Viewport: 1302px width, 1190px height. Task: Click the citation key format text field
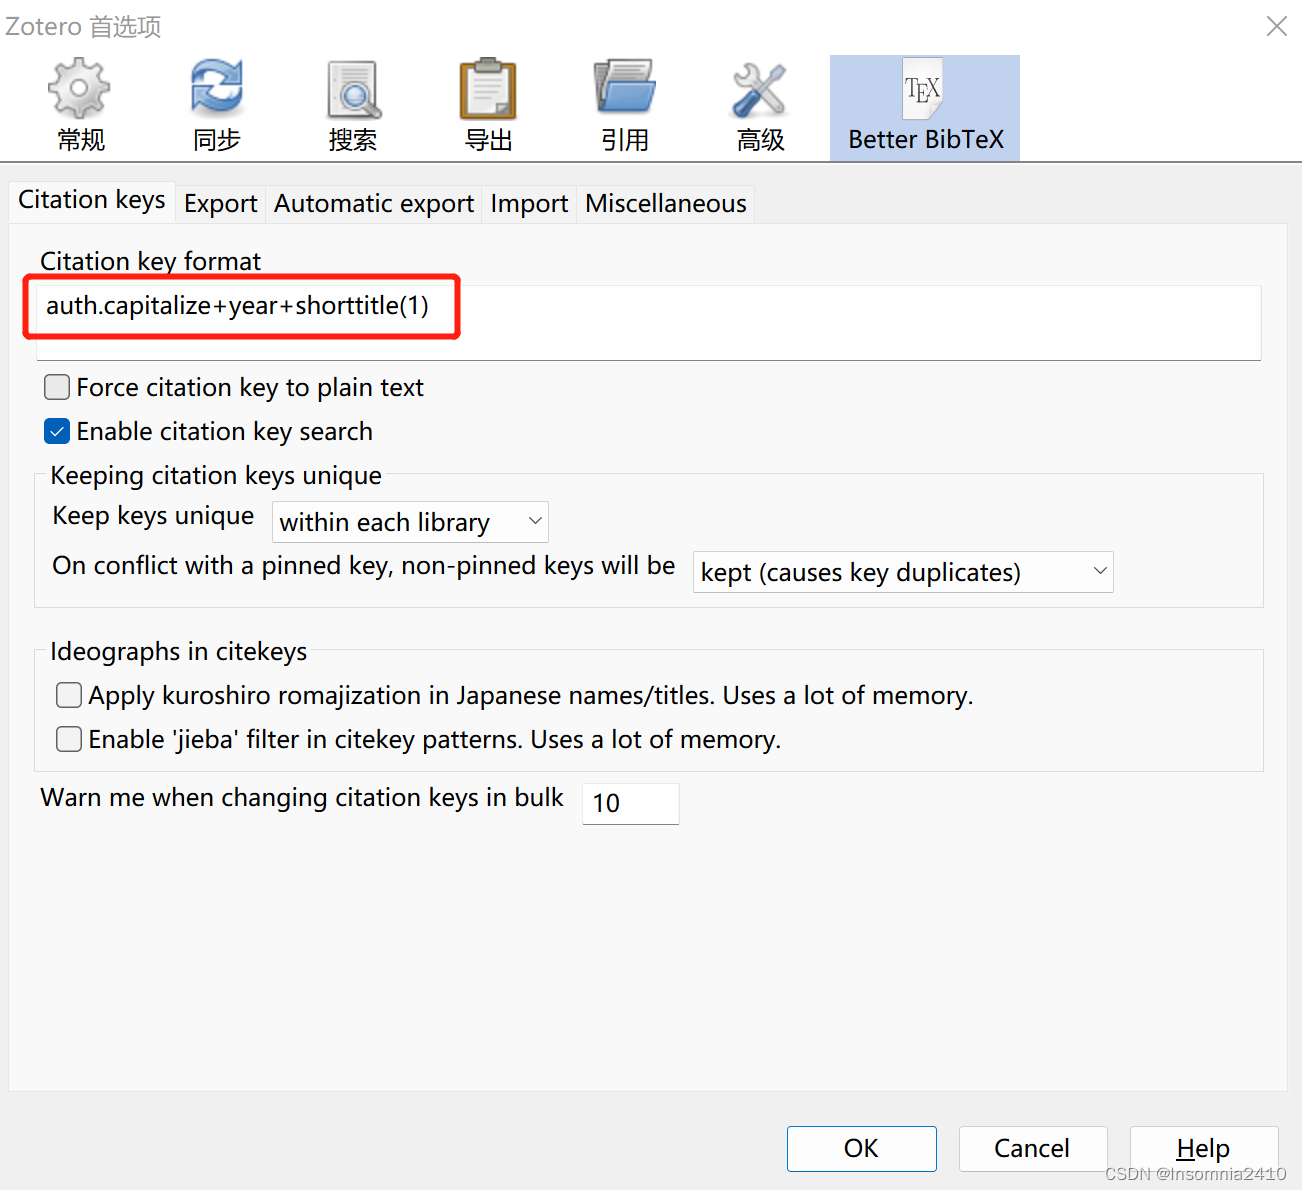point(648,322)
